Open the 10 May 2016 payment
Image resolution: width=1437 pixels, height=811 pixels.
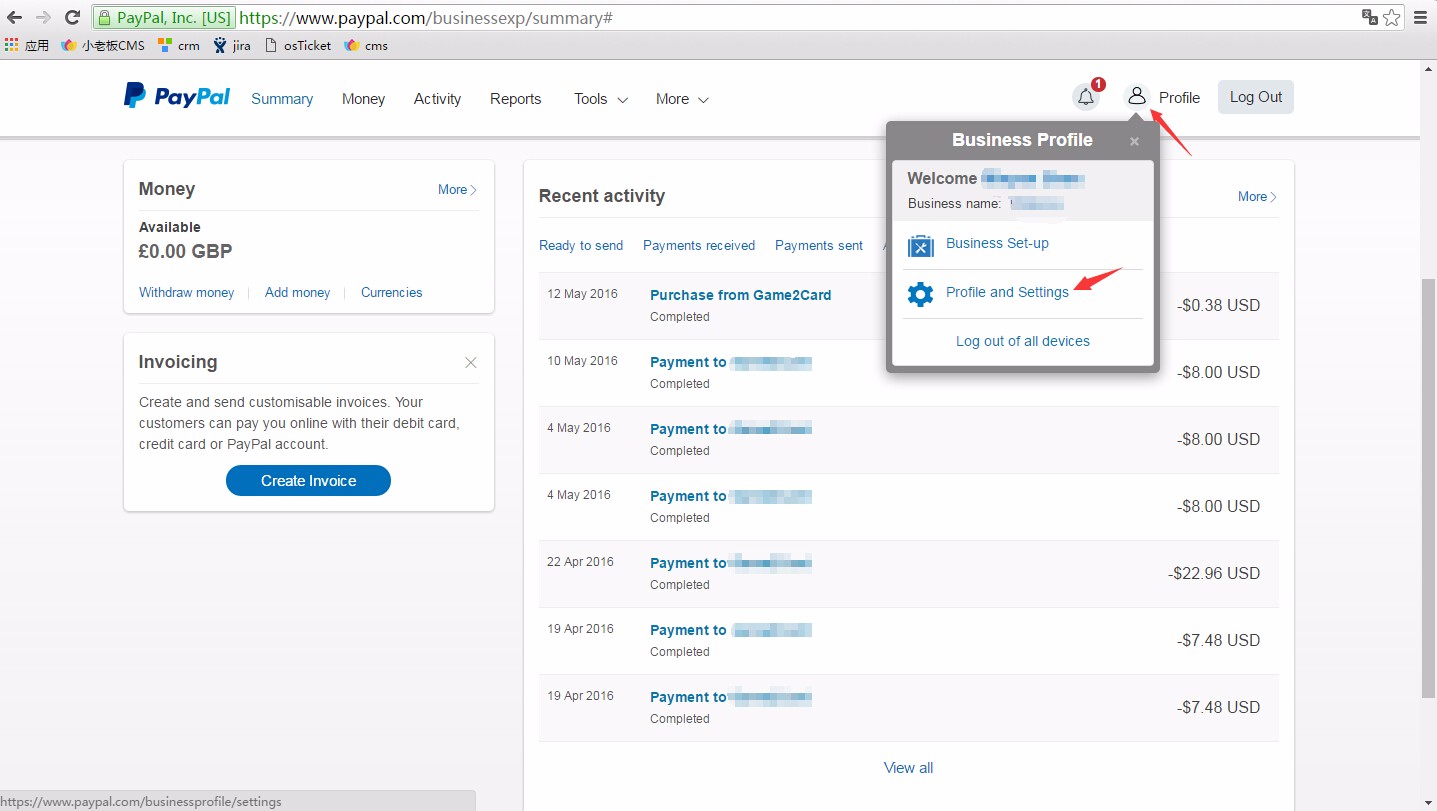(730, 362)
